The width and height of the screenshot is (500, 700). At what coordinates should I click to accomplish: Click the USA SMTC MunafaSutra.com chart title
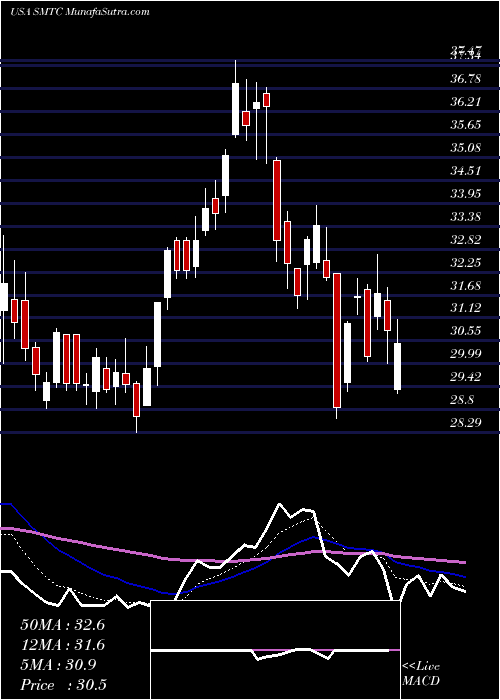[79, 12]
